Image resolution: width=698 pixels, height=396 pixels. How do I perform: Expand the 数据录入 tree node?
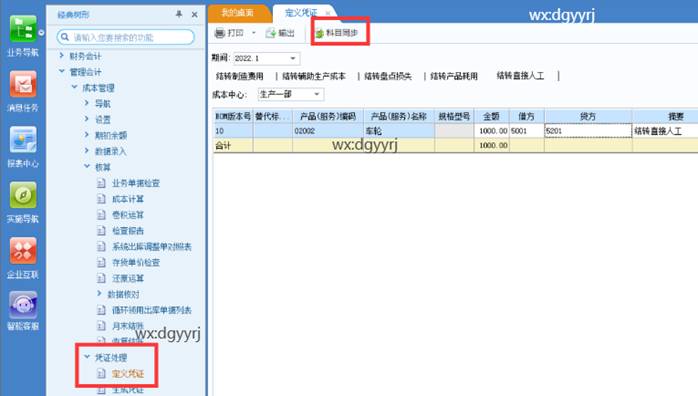[x=87, y=151]
